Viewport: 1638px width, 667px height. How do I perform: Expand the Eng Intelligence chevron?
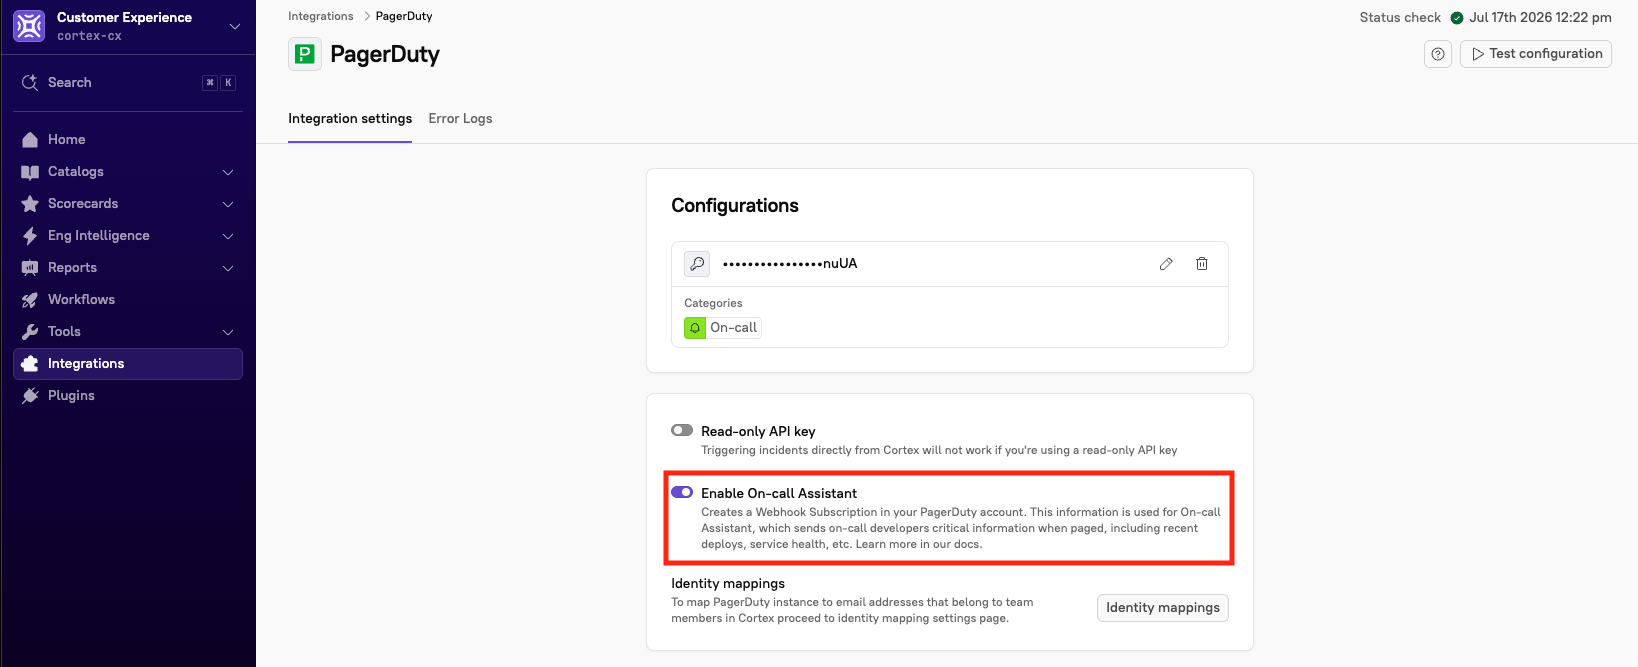[x=228, y=236]
